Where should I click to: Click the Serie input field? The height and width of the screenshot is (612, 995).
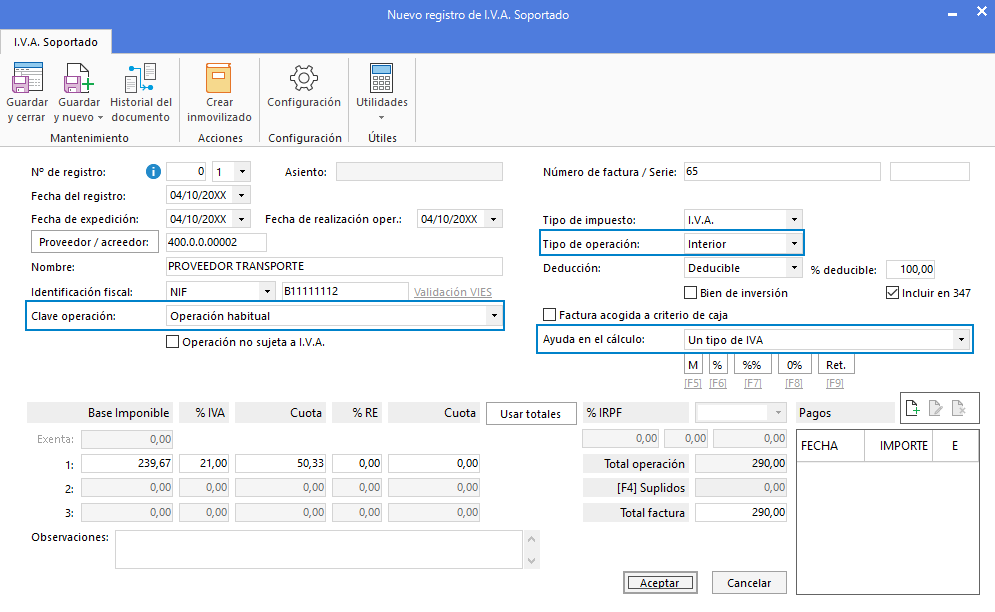930,171
